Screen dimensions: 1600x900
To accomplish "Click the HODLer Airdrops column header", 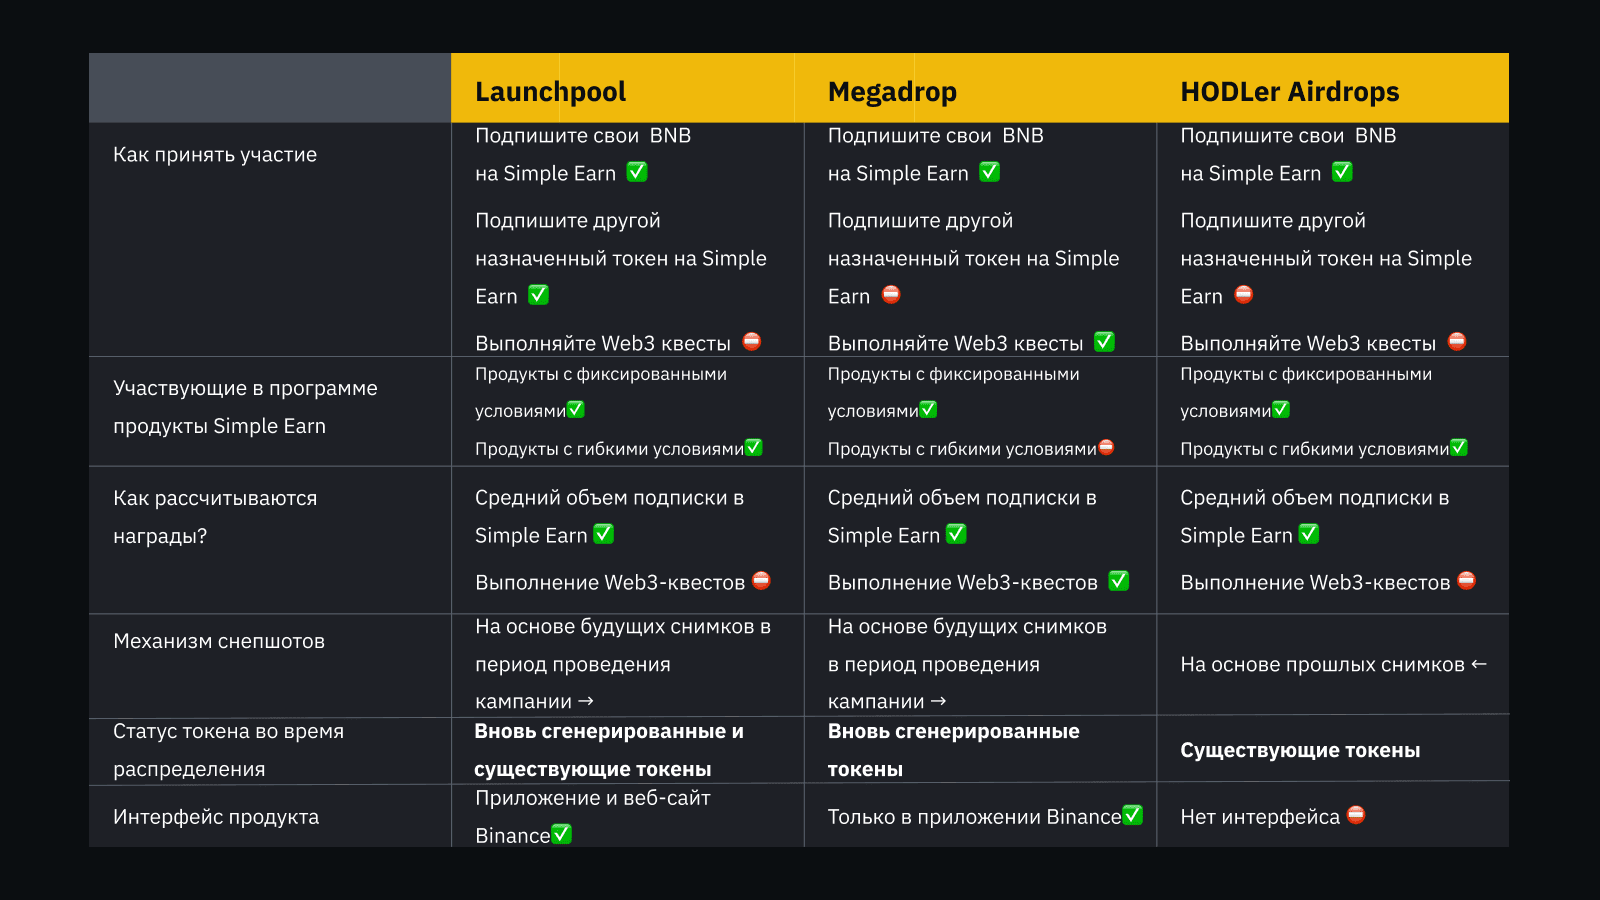I will (x=1289, y=92).
